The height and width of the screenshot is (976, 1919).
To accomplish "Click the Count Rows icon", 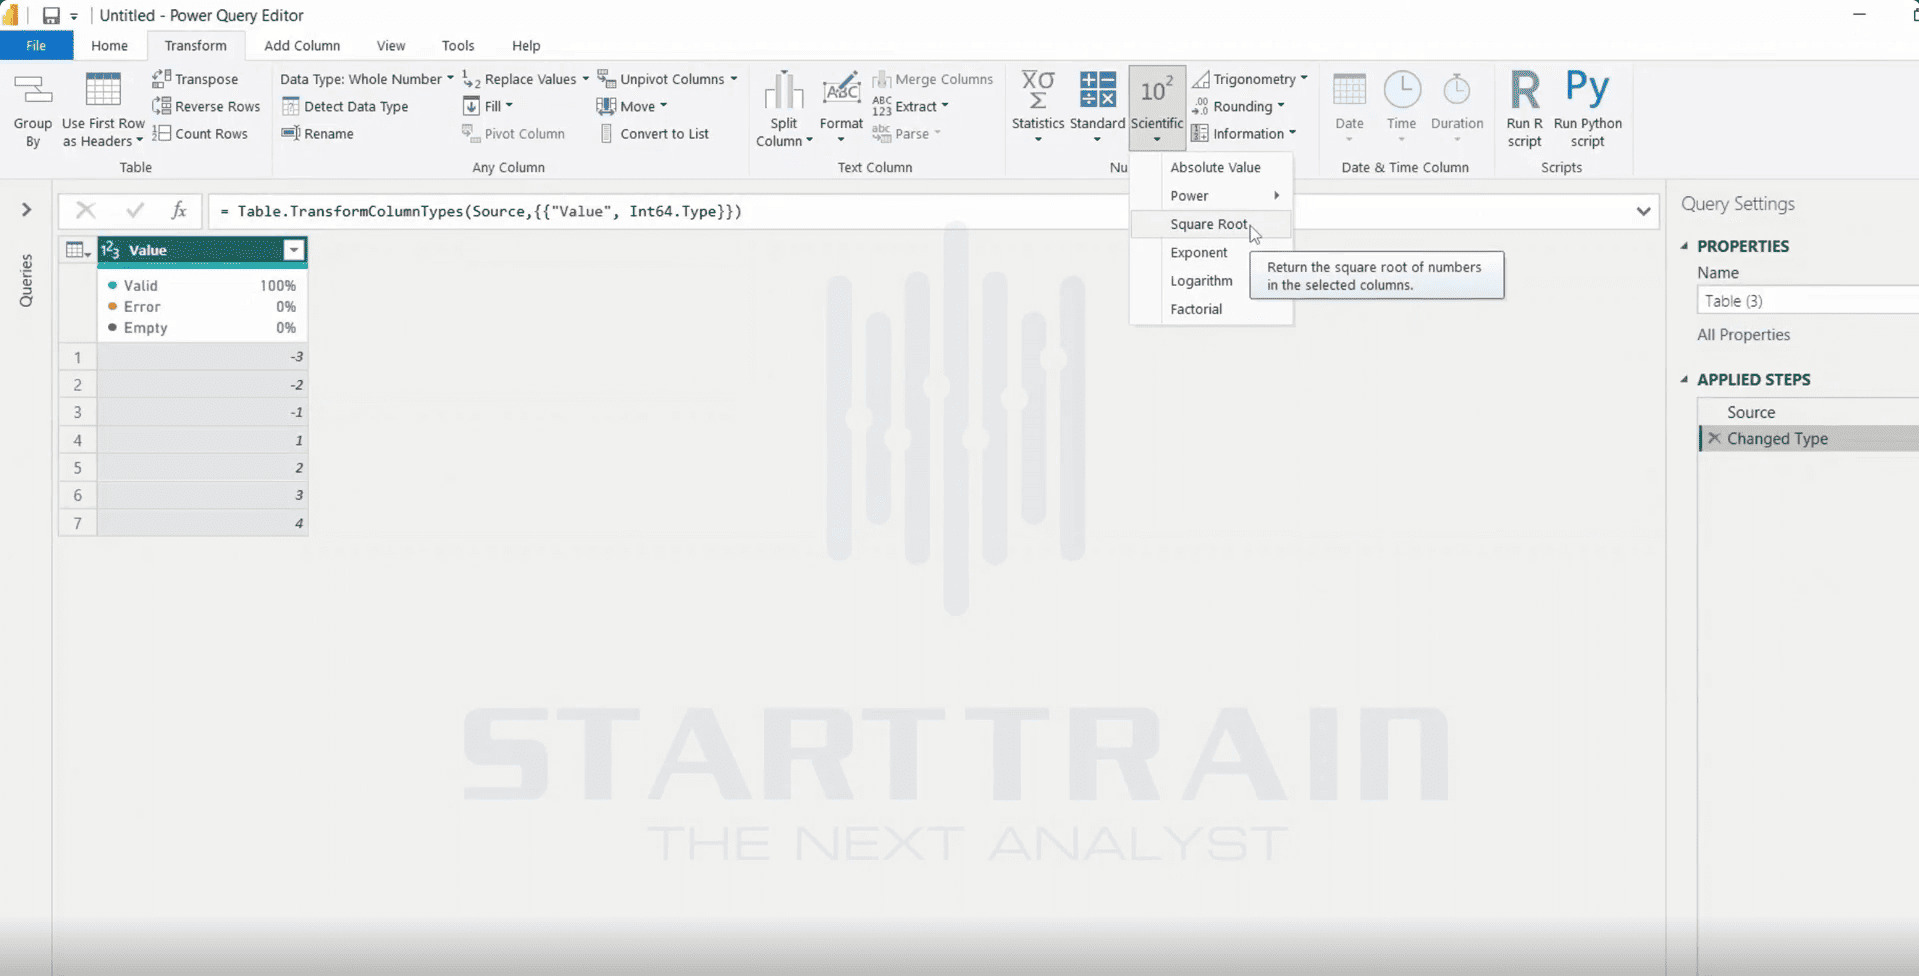I will tap(161, 133).
